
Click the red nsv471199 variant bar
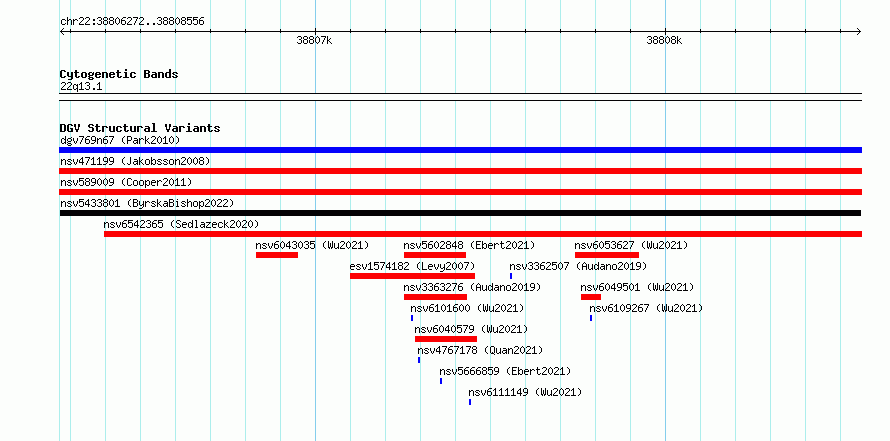pos(460,171)
